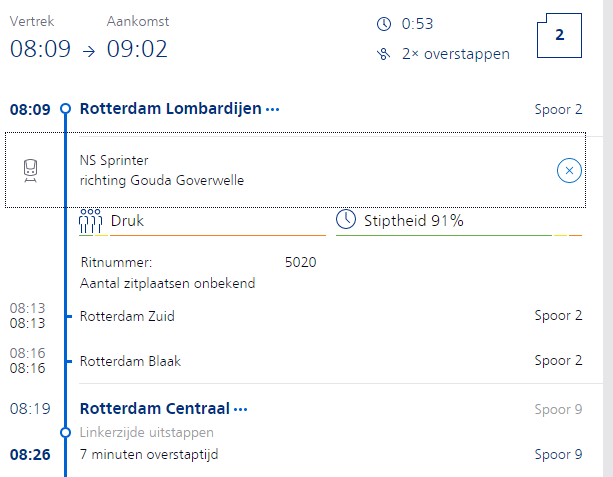Open more options next to Rotterdam Centraal
This screenshot has width=613, height=477.
pyautogui.click(x=240, y=410)
